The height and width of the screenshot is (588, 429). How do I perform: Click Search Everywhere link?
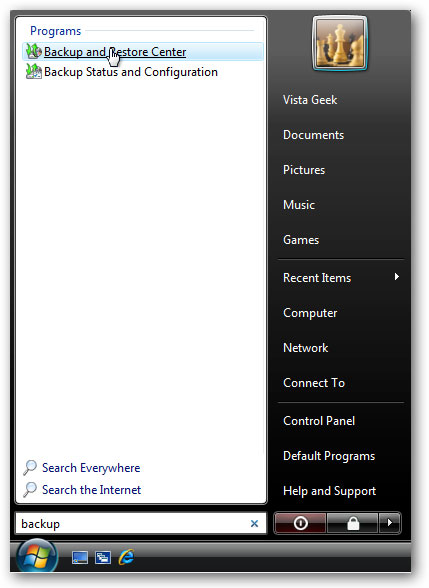(91, 468)
